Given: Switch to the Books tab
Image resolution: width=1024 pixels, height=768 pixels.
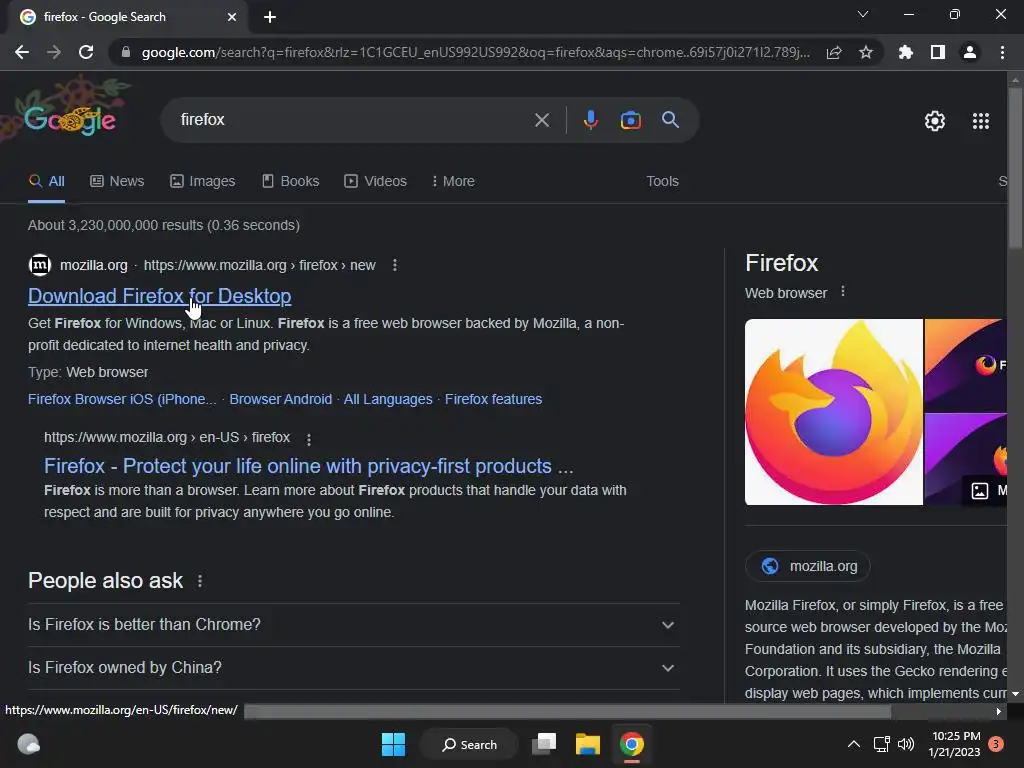Looking at the screenshot, I should (291, 182).
